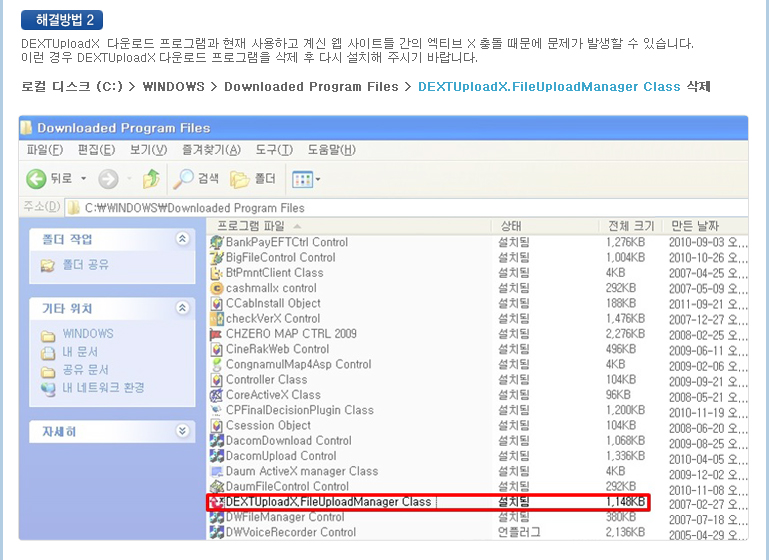The image size is (769, 560).
Task: Click BtPmntClient Class file icon
Action: pos(216,273)
